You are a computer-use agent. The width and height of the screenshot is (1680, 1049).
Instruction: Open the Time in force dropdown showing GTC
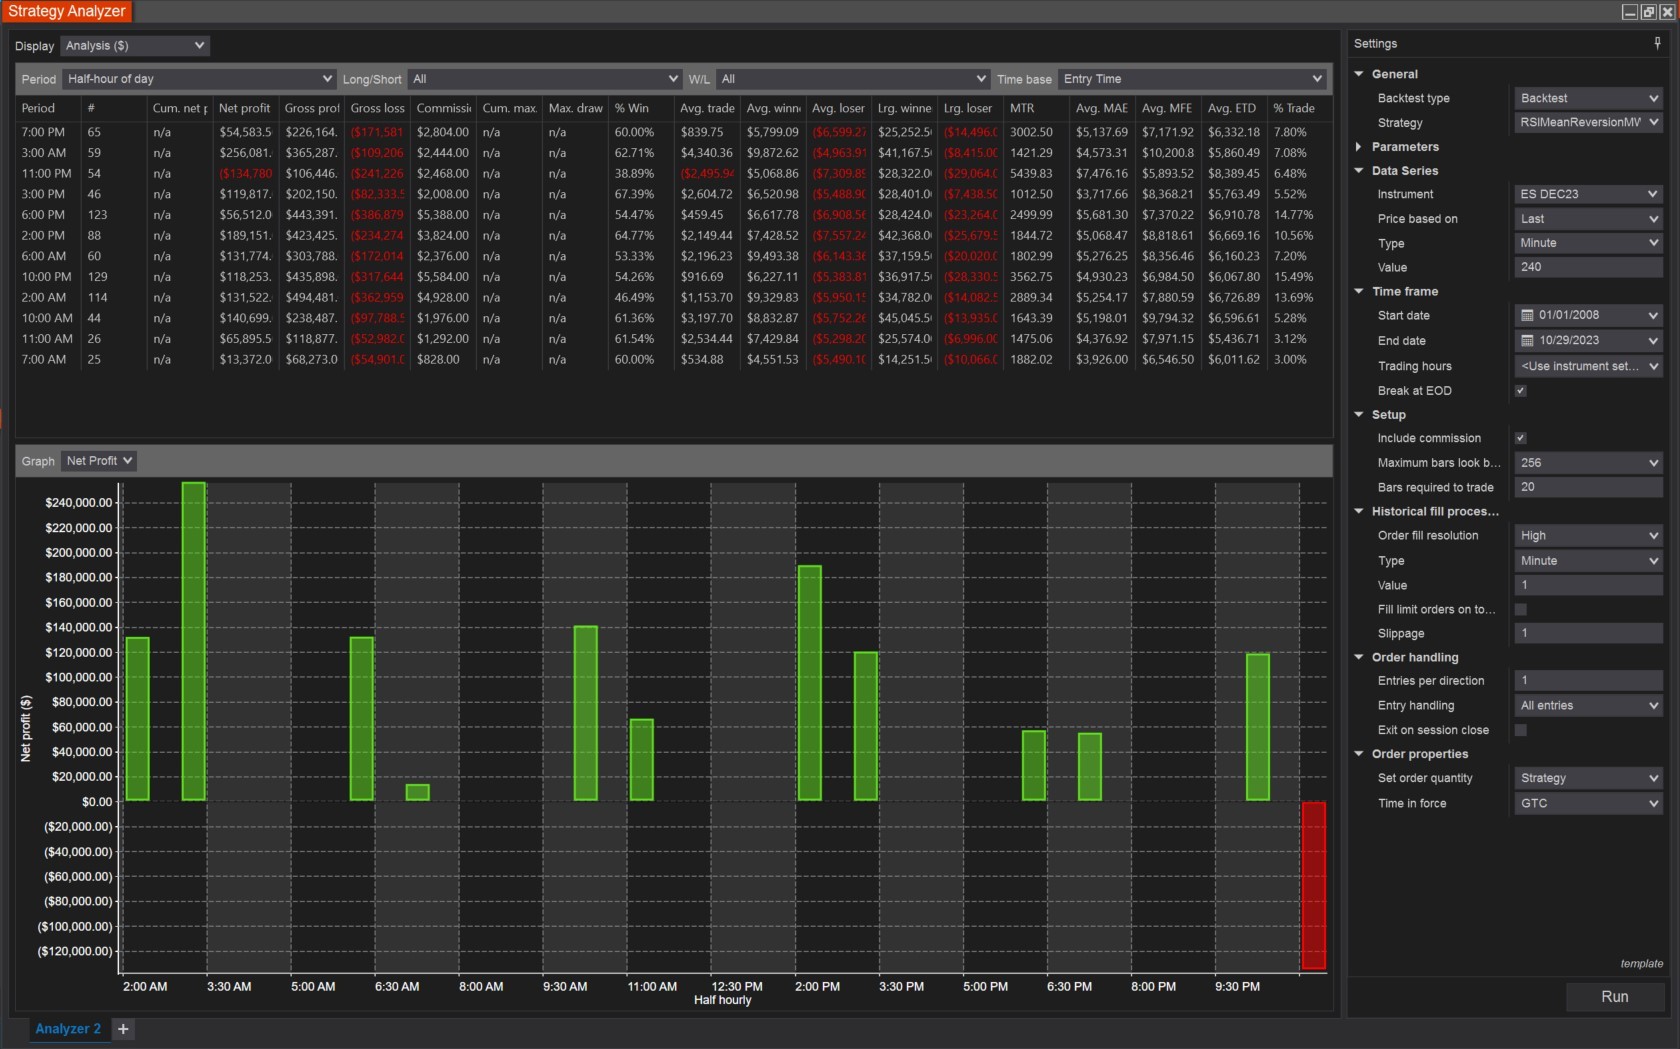tap(1589, 803)
